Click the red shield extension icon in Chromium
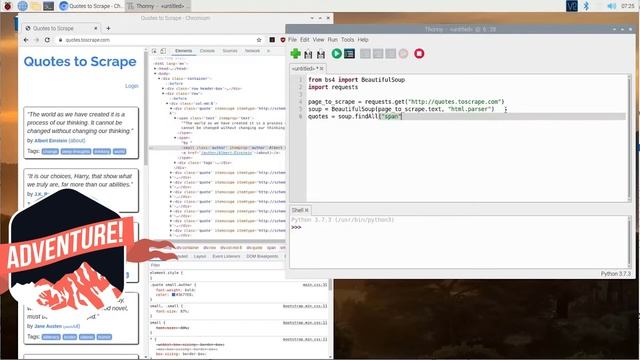 pos(282,40)
